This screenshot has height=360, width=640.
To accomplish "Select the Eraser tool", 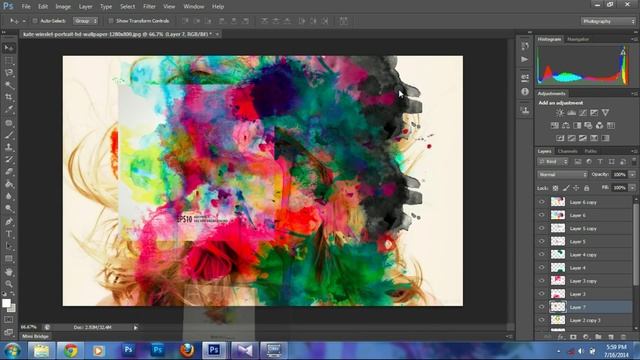I will tap(9, 171).
